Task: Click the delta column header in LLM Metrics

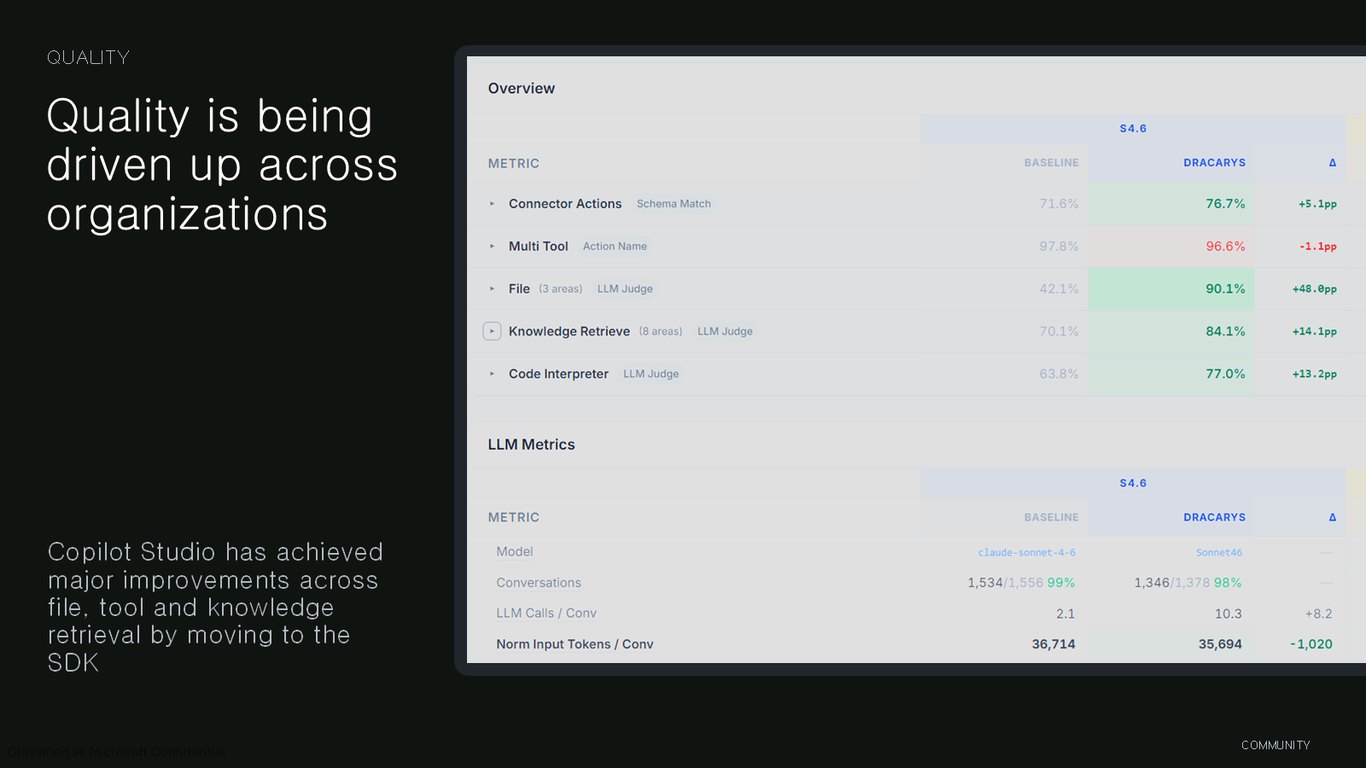Action: (1332, 518)
